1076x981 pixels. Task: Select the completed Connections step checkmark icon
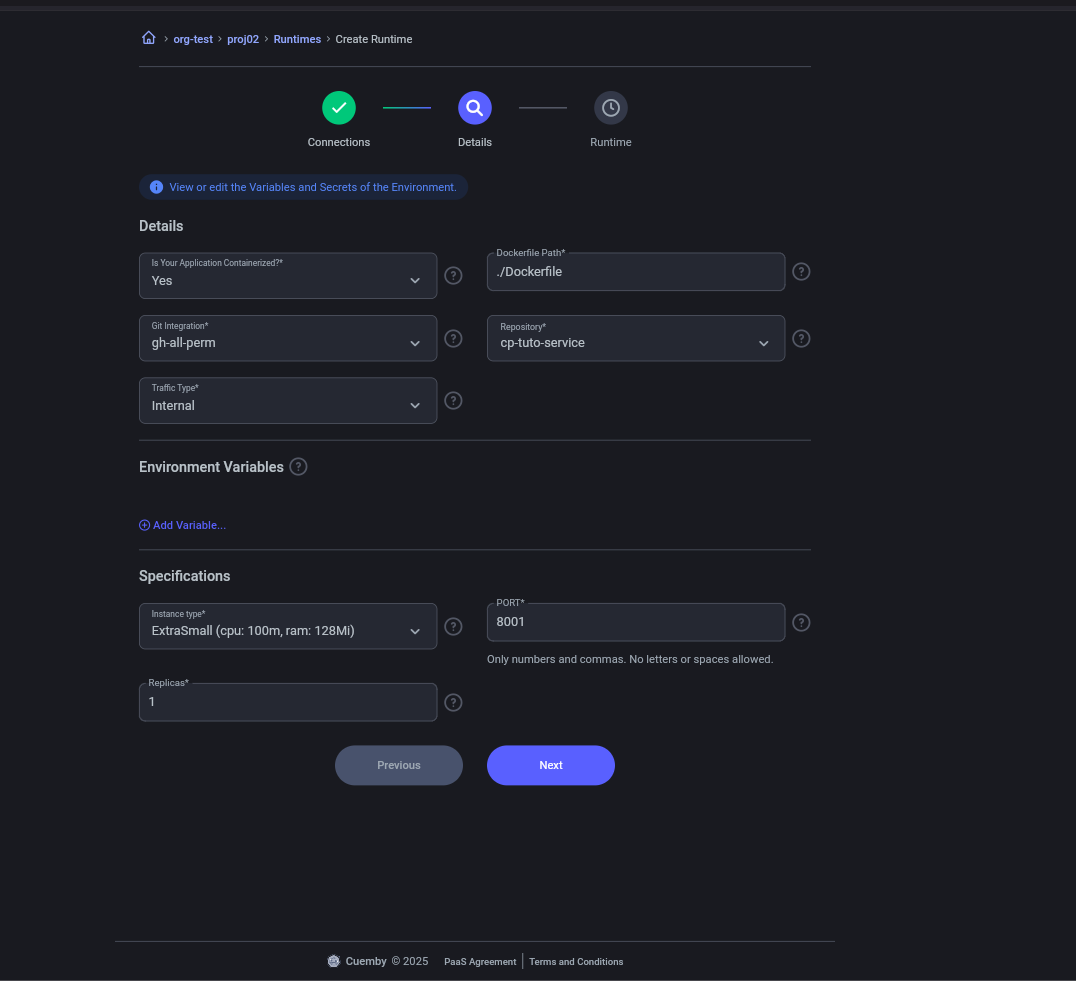click(338, 107)
